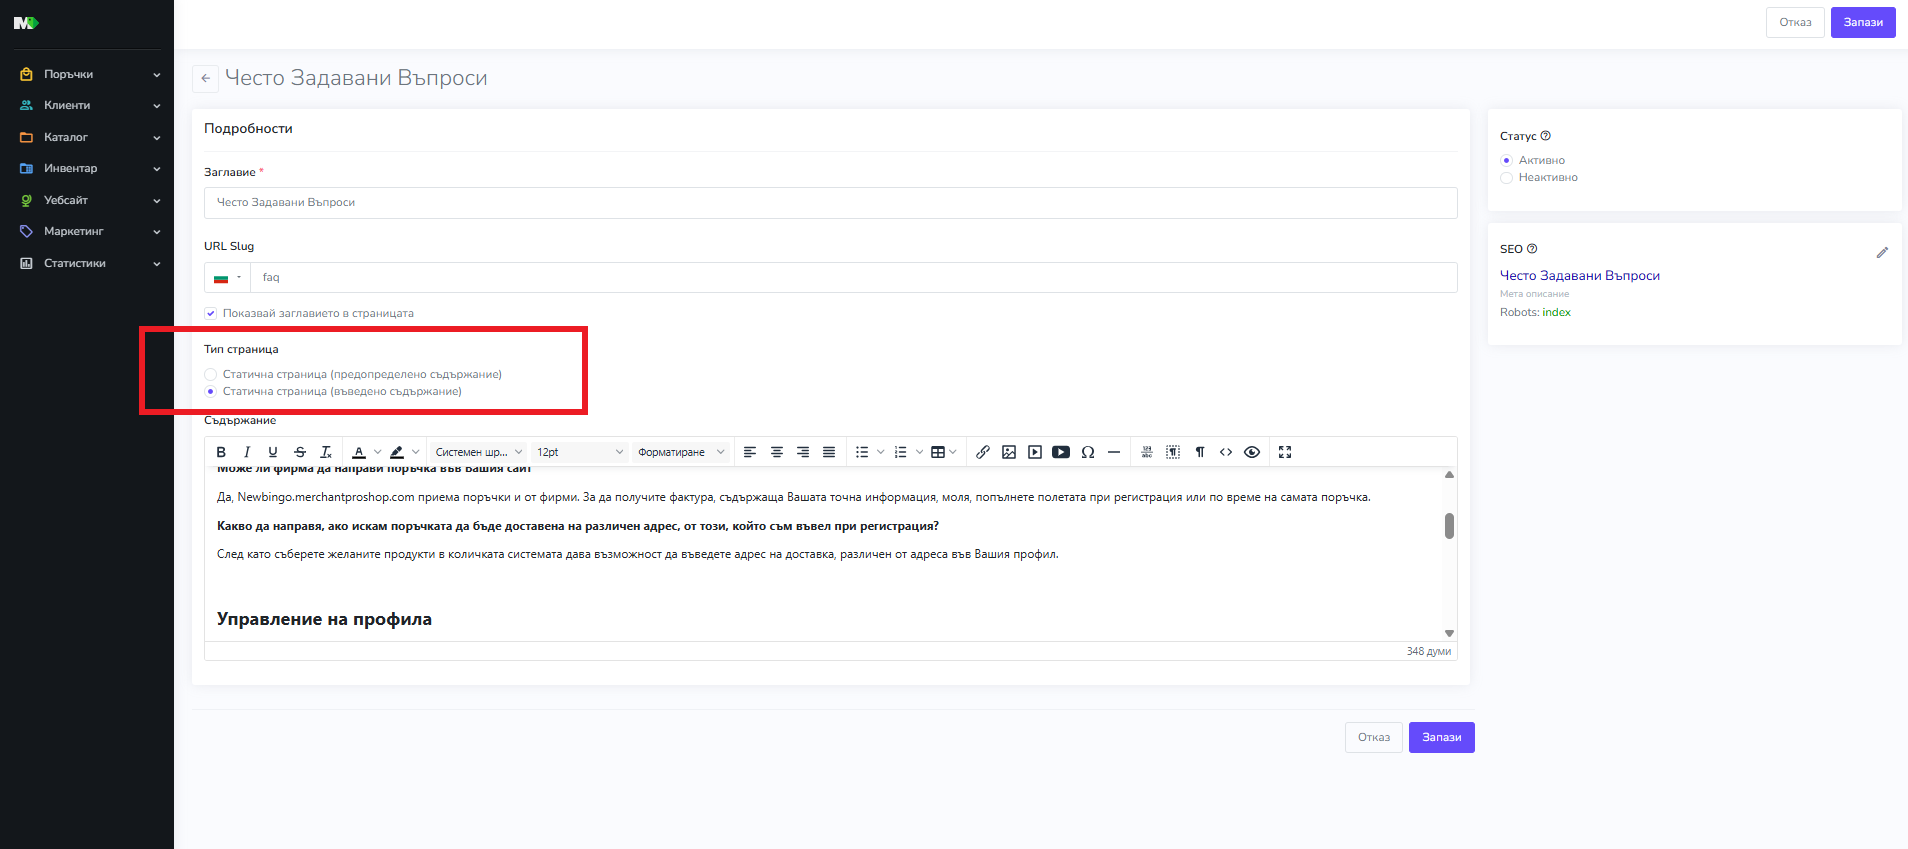
Task: Open the source code view
Action: click(1226, 452)
